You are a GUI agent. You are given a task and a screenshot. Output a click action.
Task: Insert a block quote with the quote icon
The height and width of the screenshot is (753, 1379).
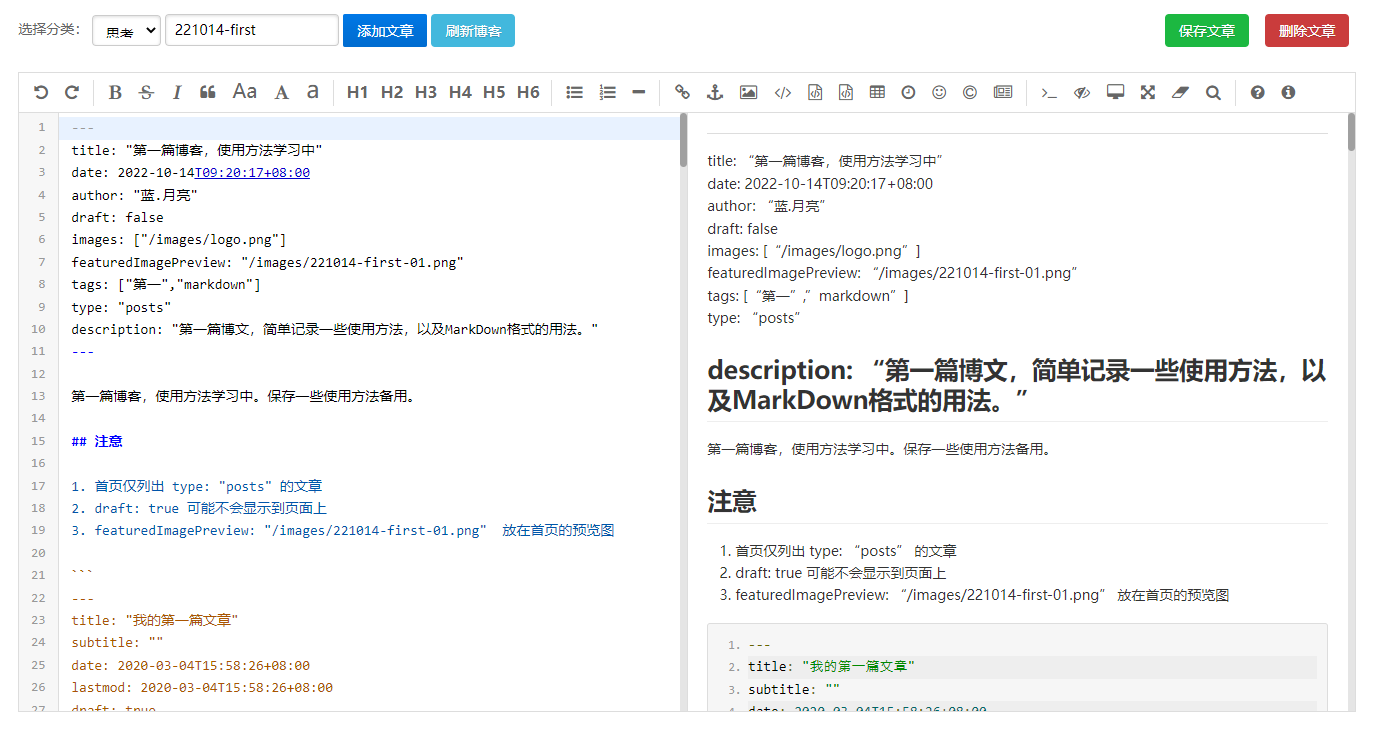point(208,92)
